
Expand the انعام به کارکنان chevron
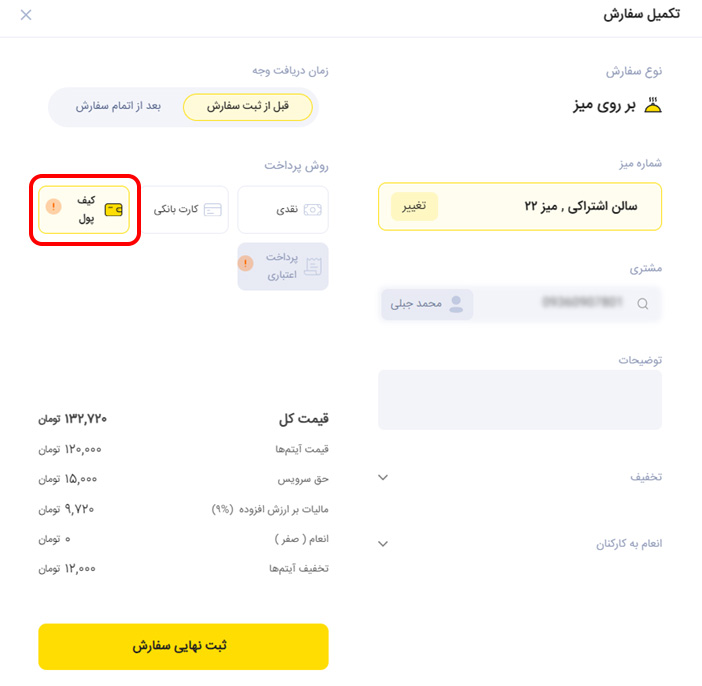tap(383, 544)
